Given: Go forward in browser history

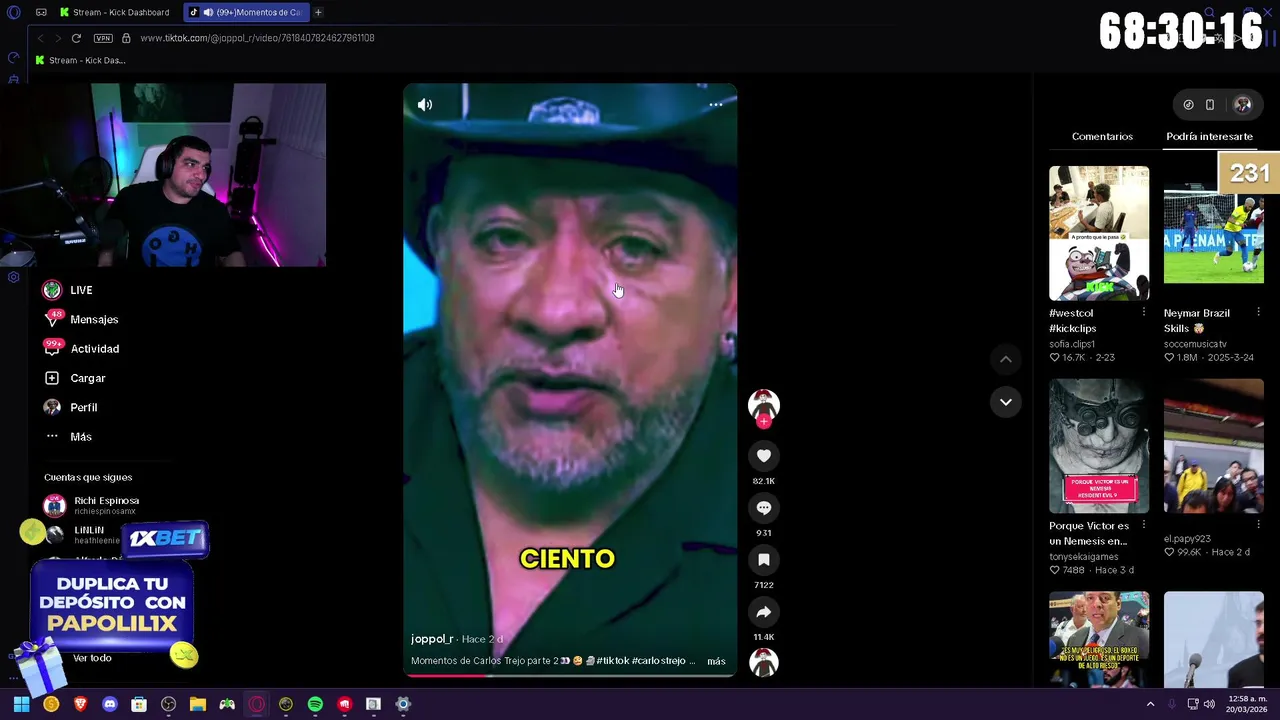Looking at the screenshot, I should pos(58,38).
